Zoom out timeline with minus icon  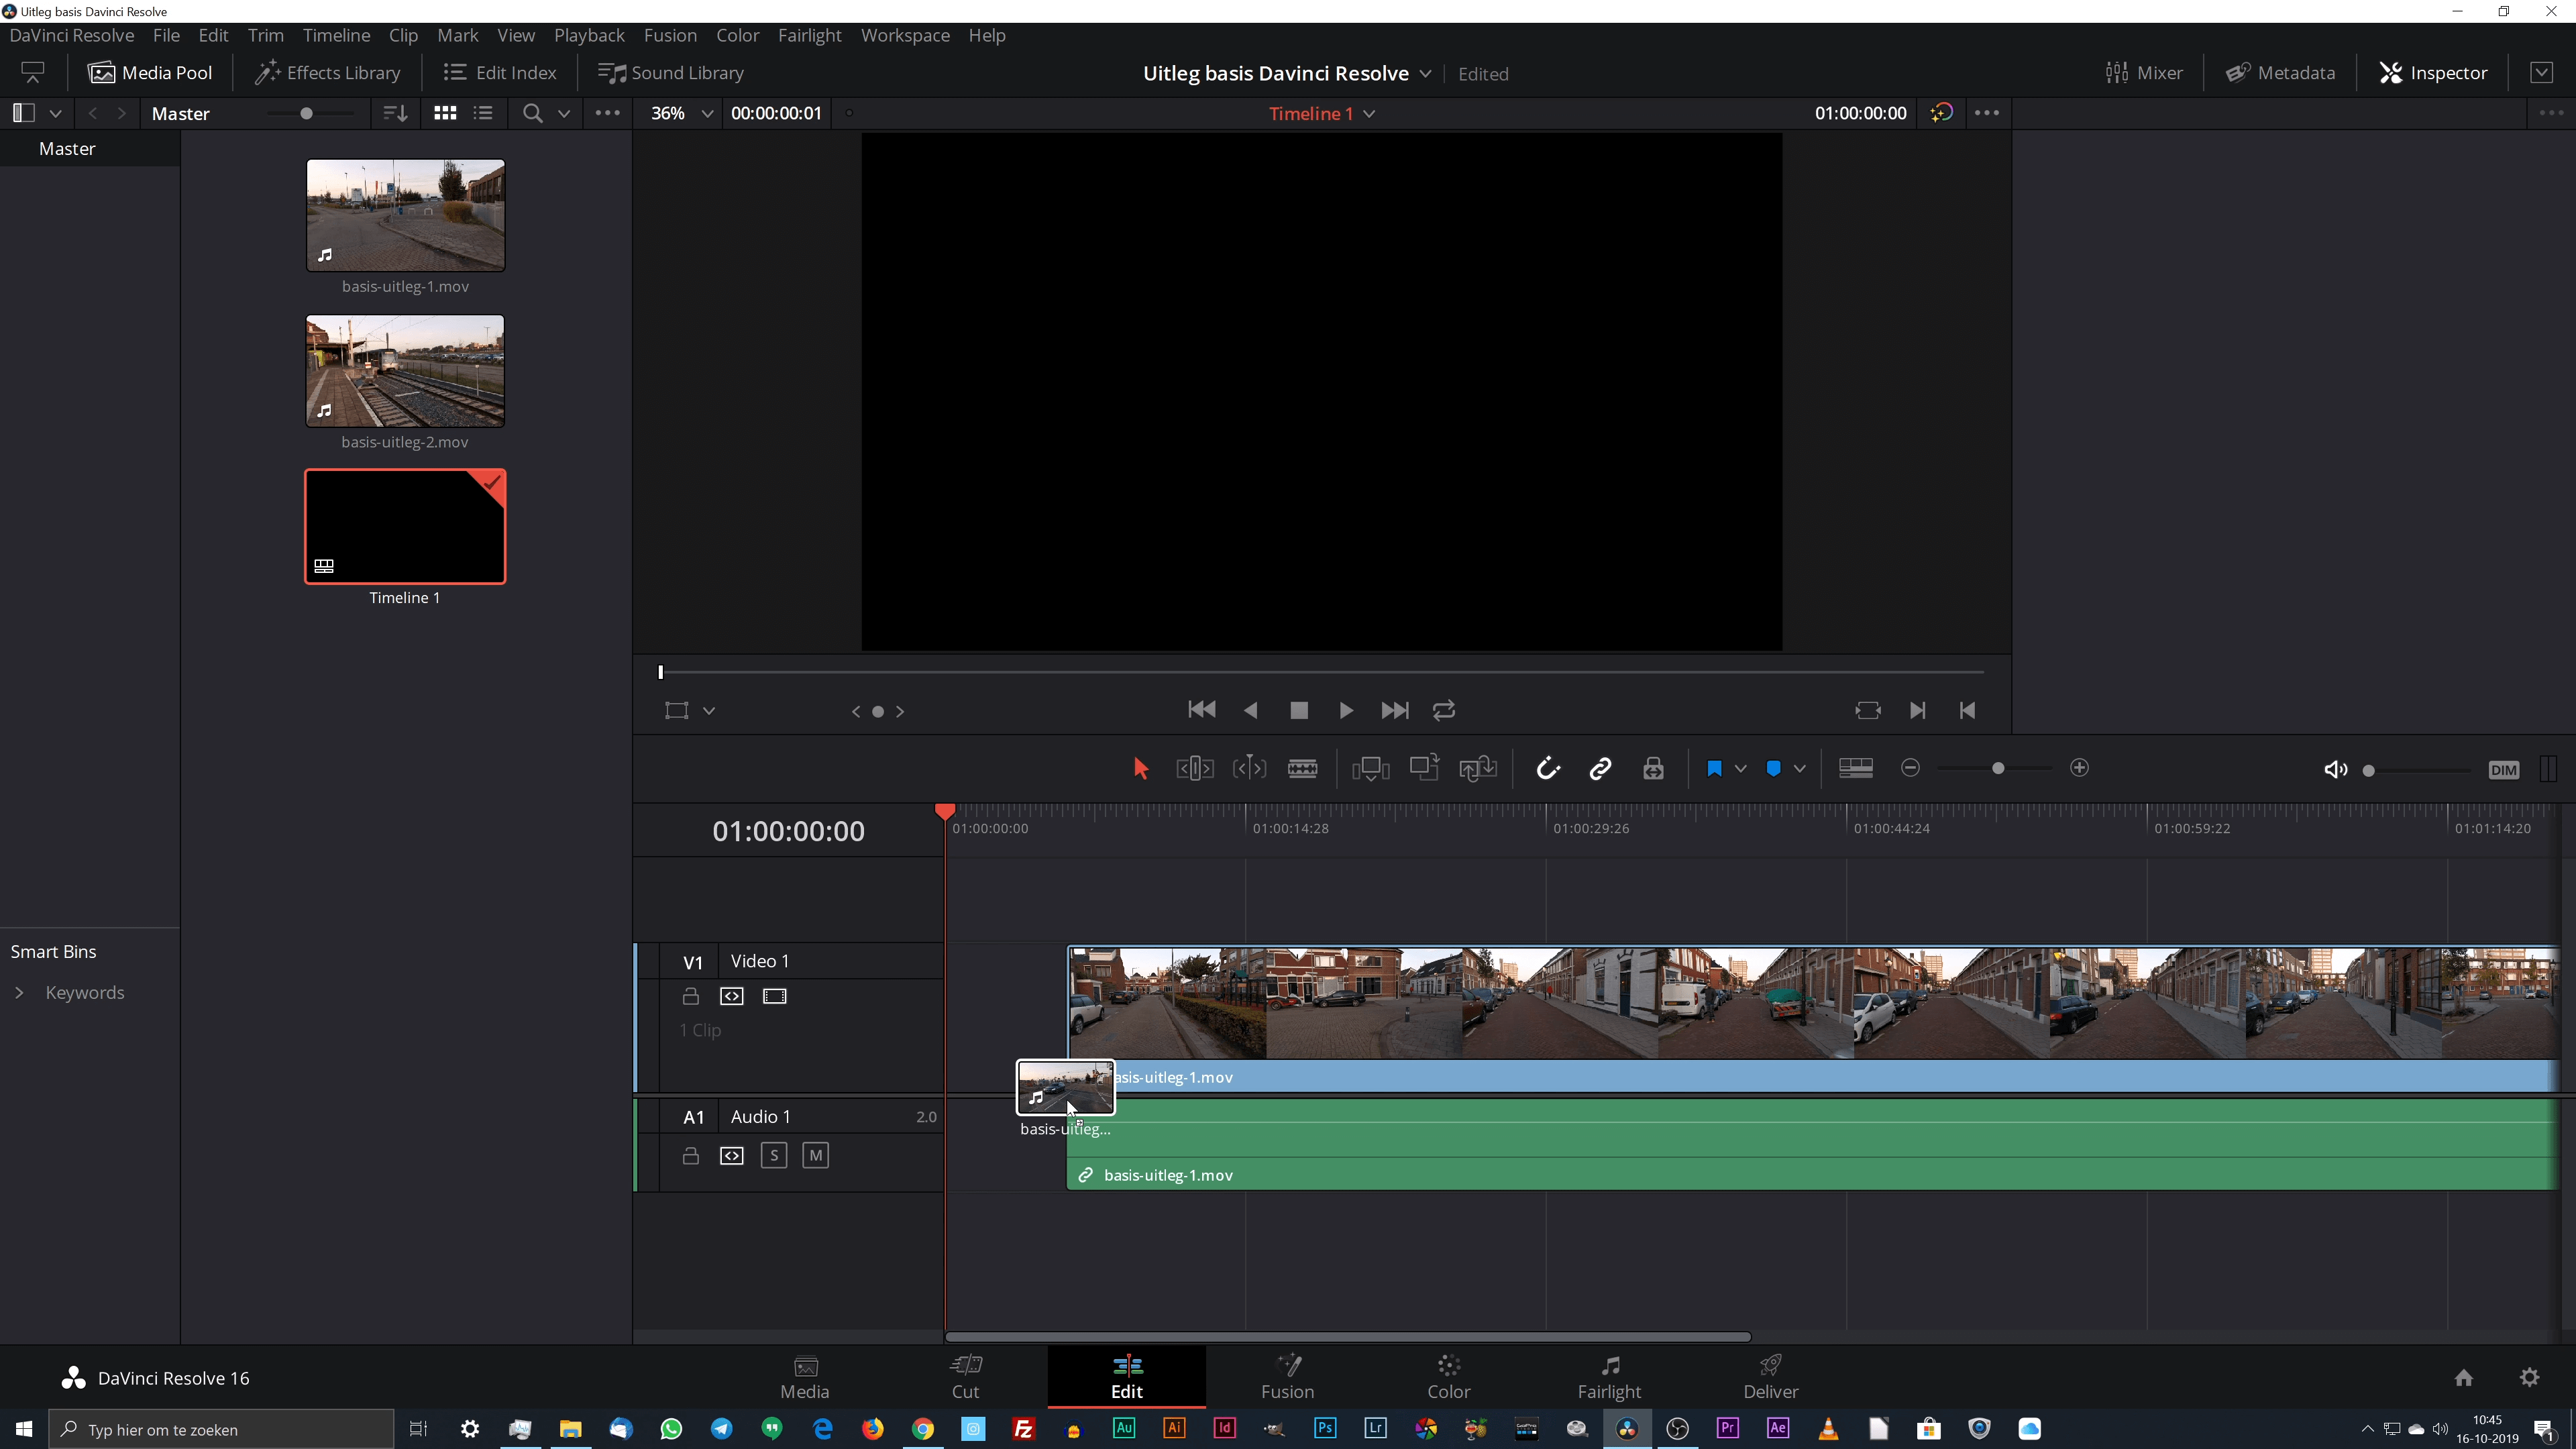(x=1910, y=768)
